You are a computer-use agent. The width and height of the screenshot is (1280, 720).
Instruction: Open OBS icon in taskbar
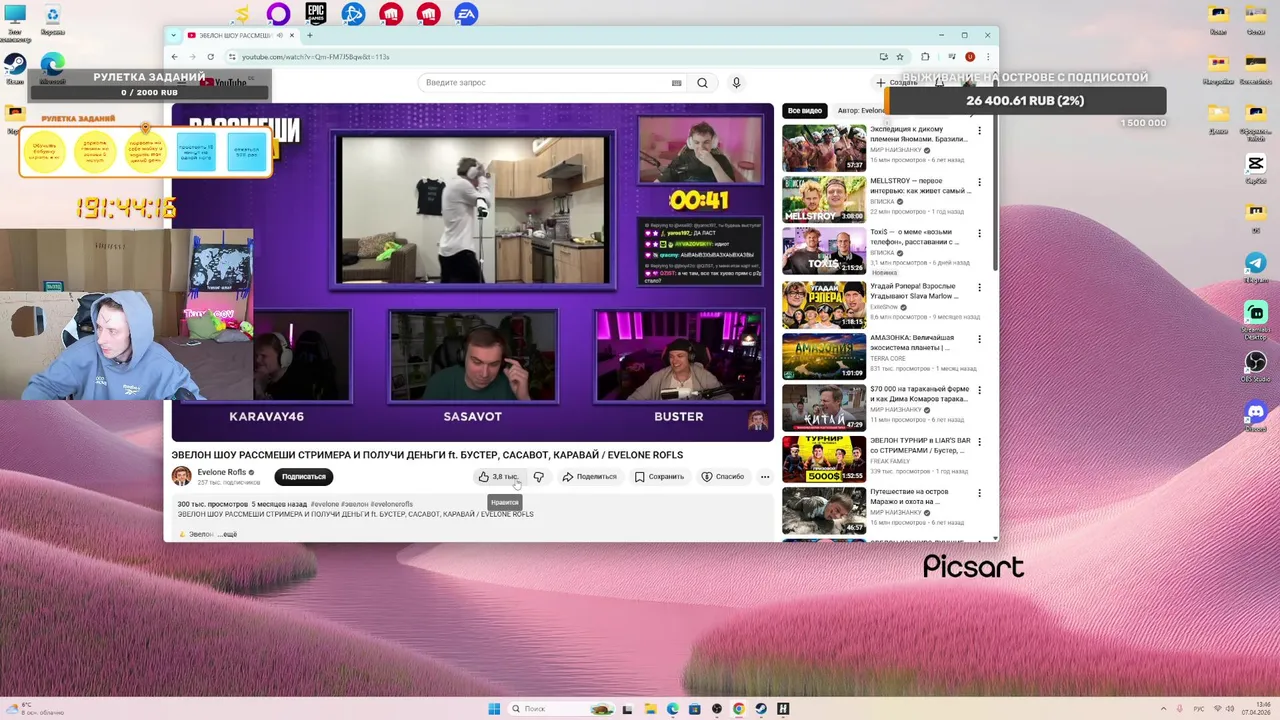717,709
